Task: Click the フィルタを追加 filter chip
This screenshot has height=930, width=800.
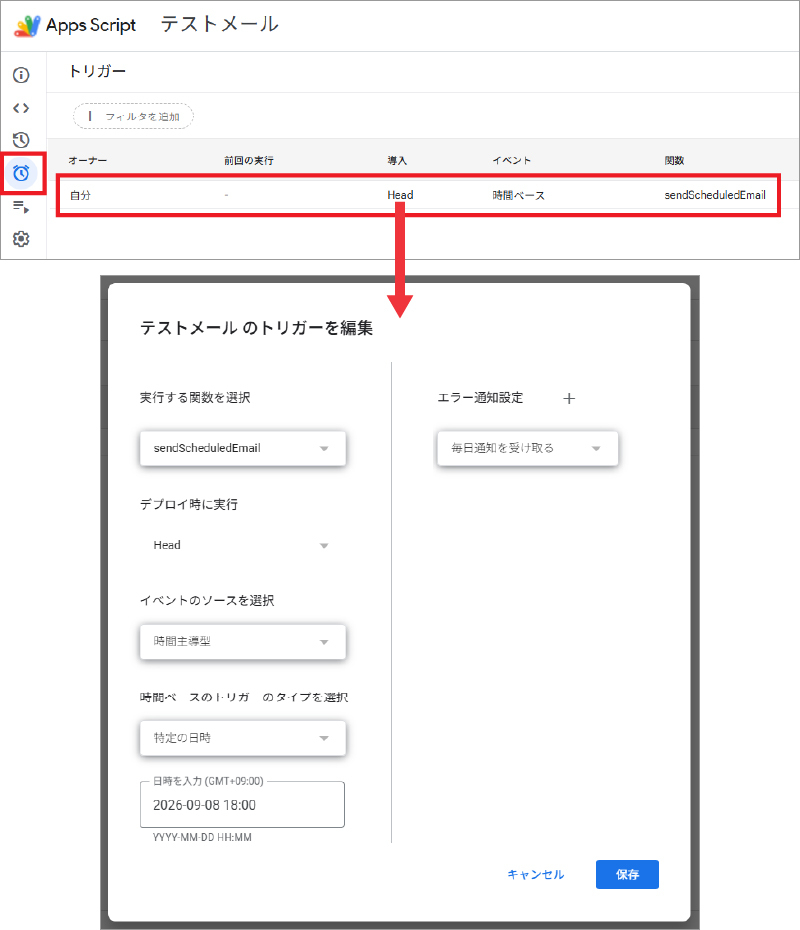Action: (x=133, y=116)
